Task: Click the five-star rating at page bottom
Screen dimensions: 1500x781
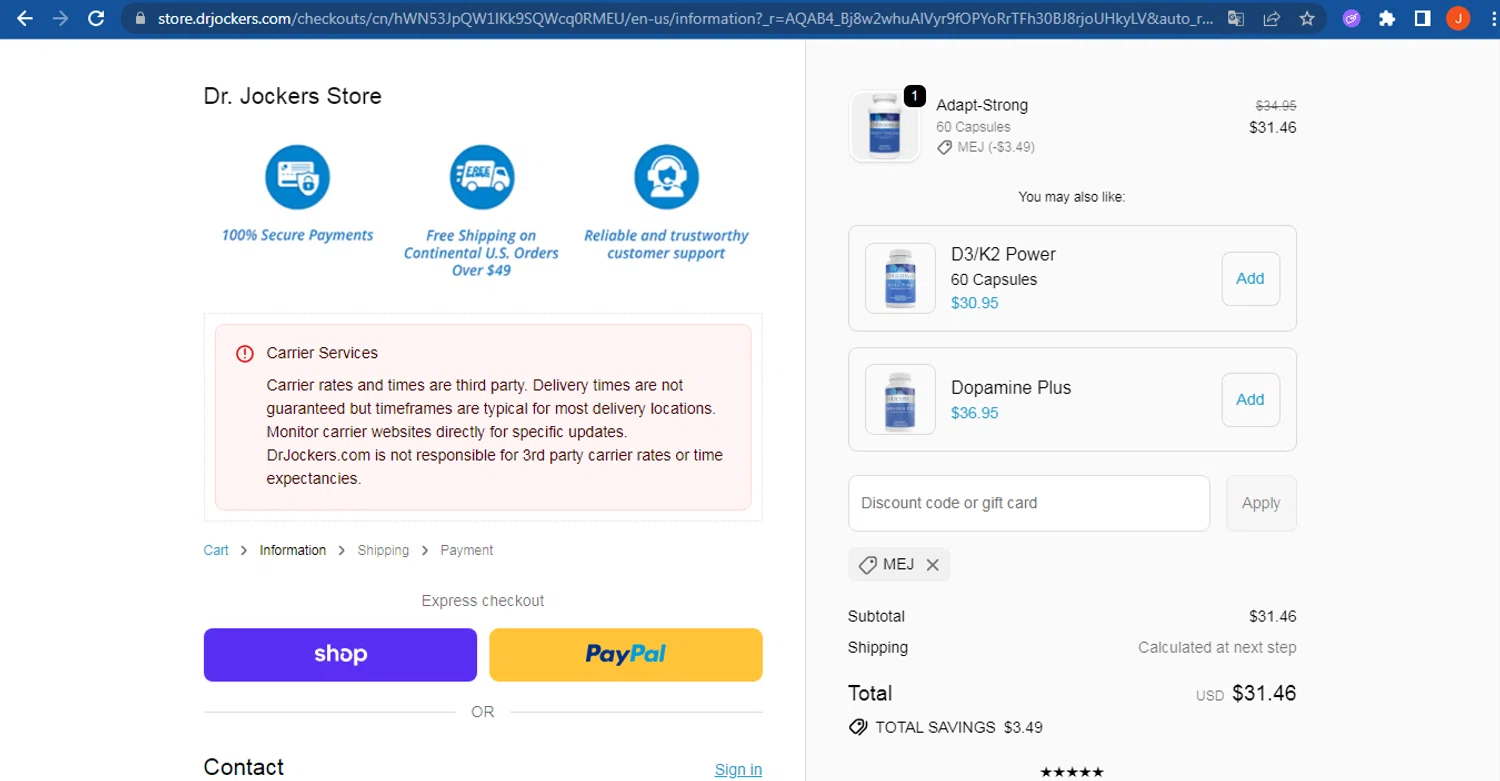Action: click(x=1072, y=772)
